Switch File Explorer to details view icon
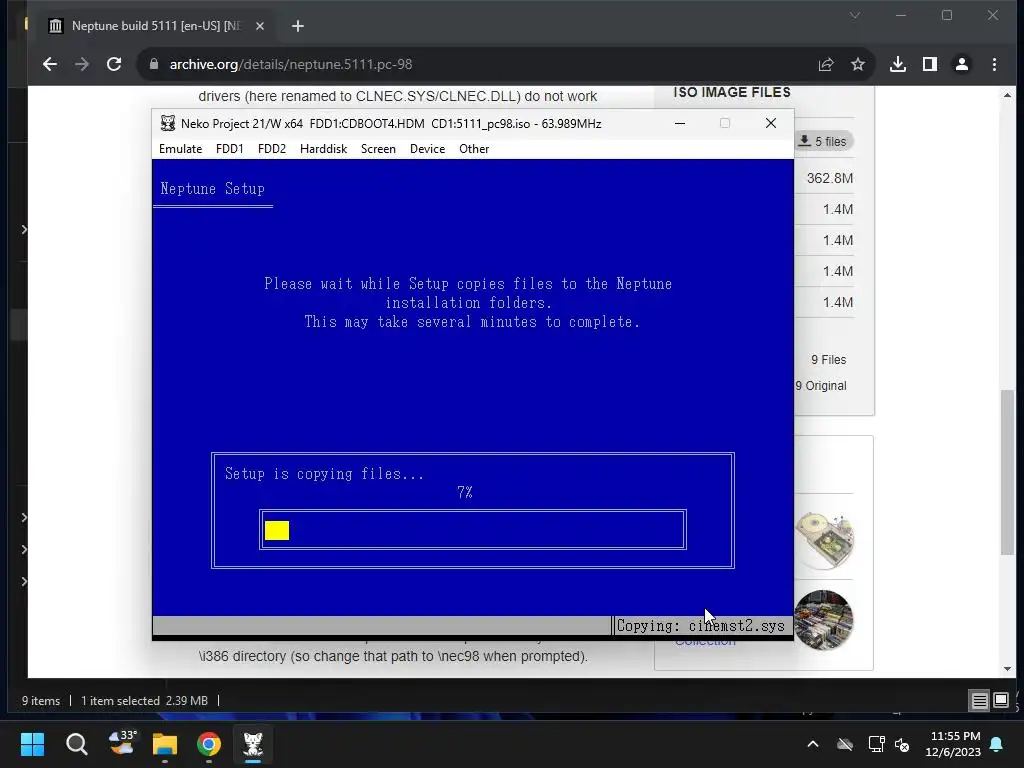The width and height of the screenshot is (1024, 768). [980, 701]
